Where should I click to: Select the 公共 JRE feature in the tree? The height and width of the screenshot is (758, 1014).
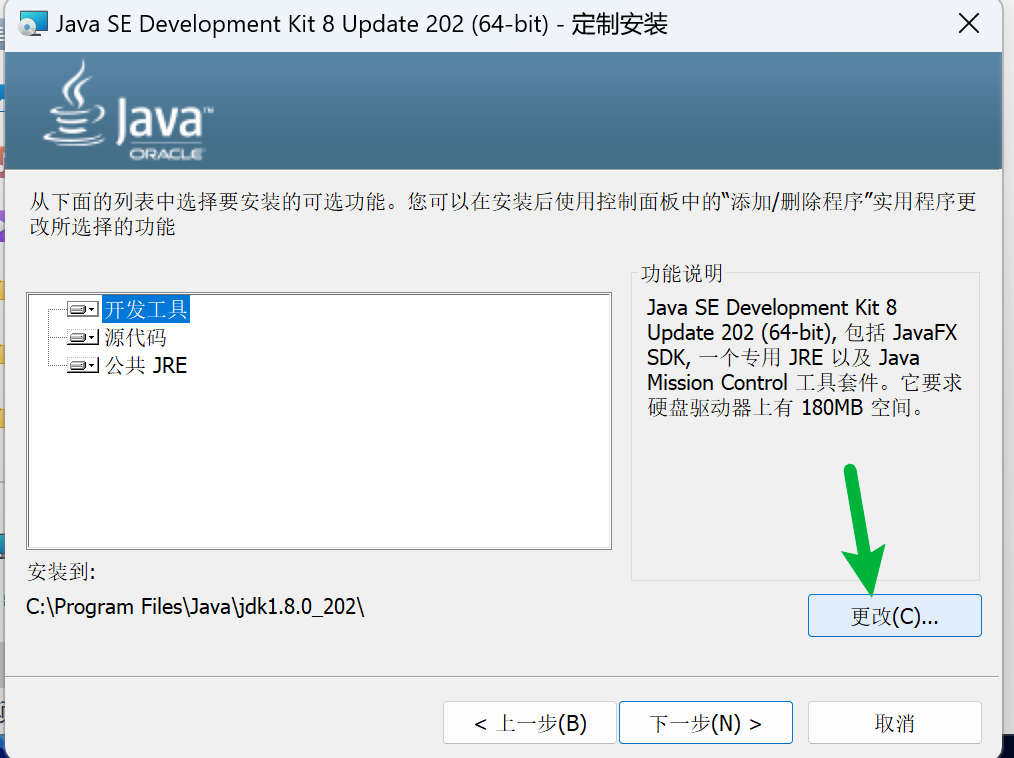pyautogui.click(x=146, y=366)
